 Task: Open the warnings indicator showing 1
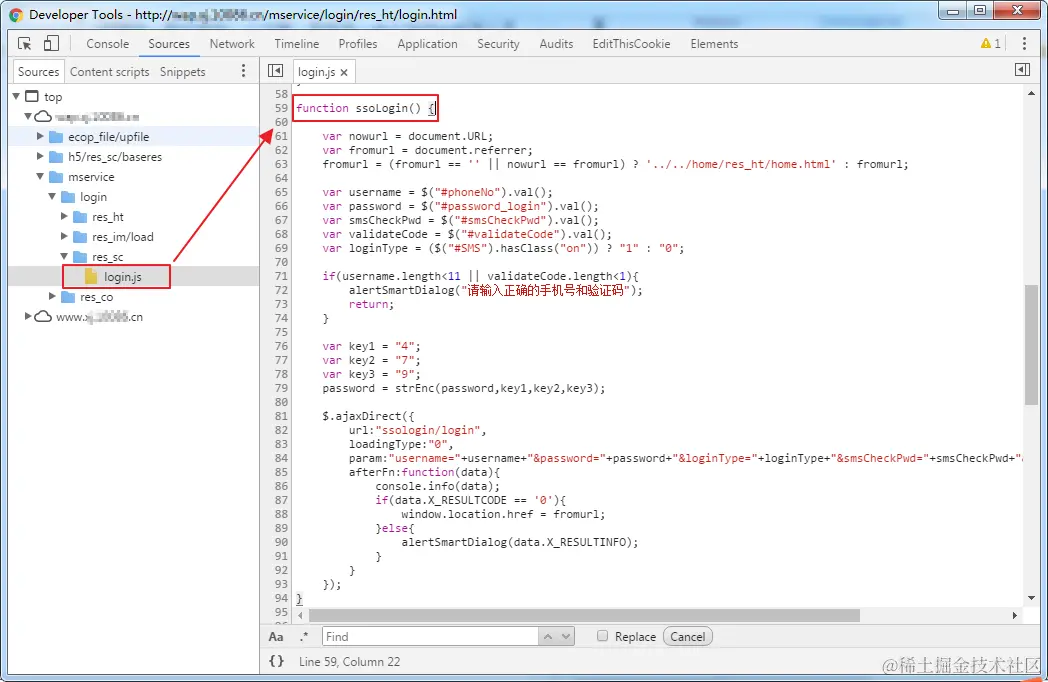(x=991, y=43)
